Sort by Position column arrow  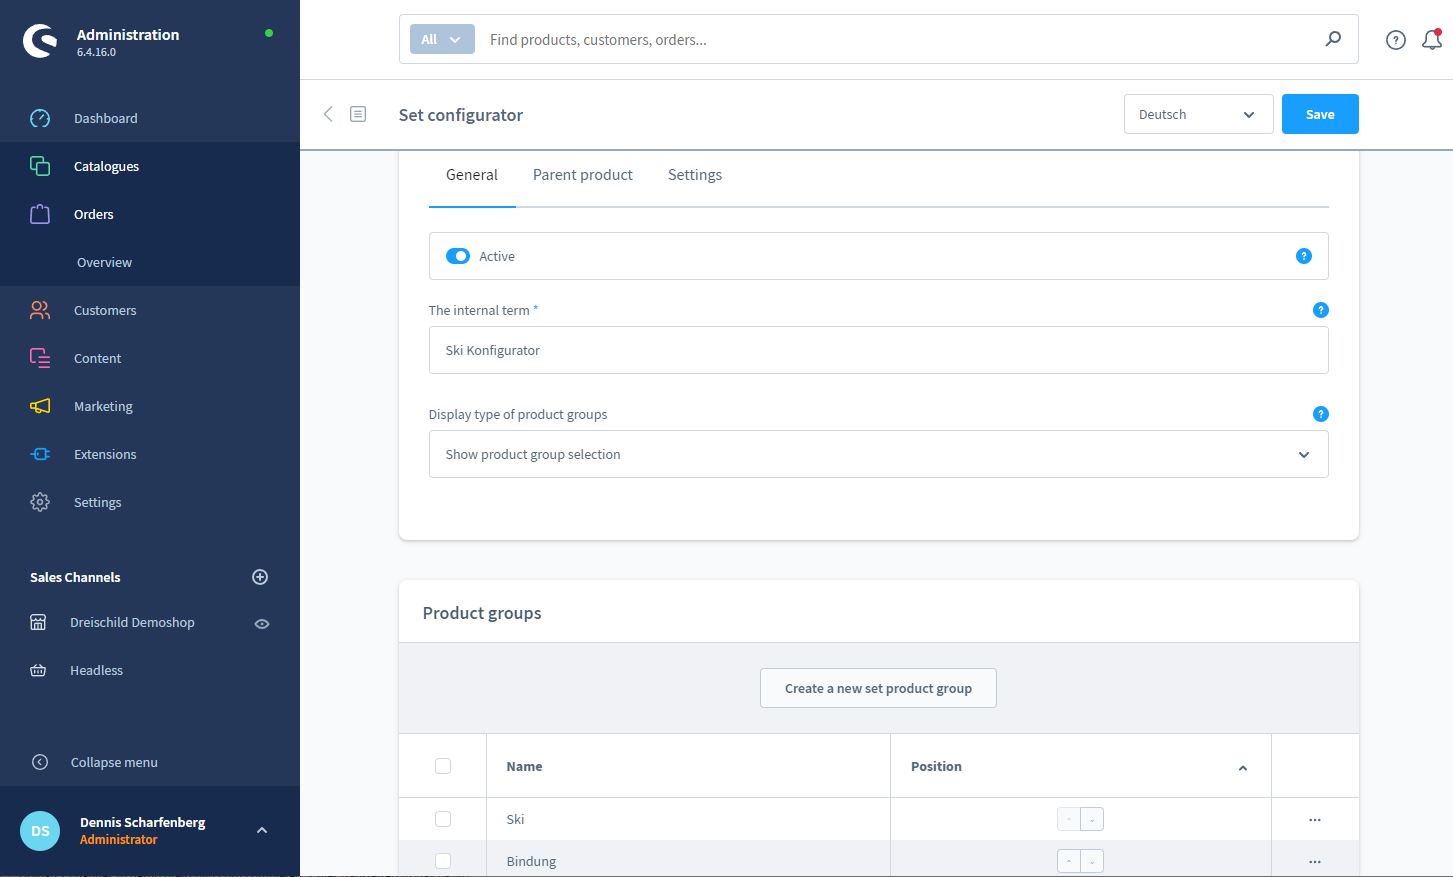coord(1243,767)
